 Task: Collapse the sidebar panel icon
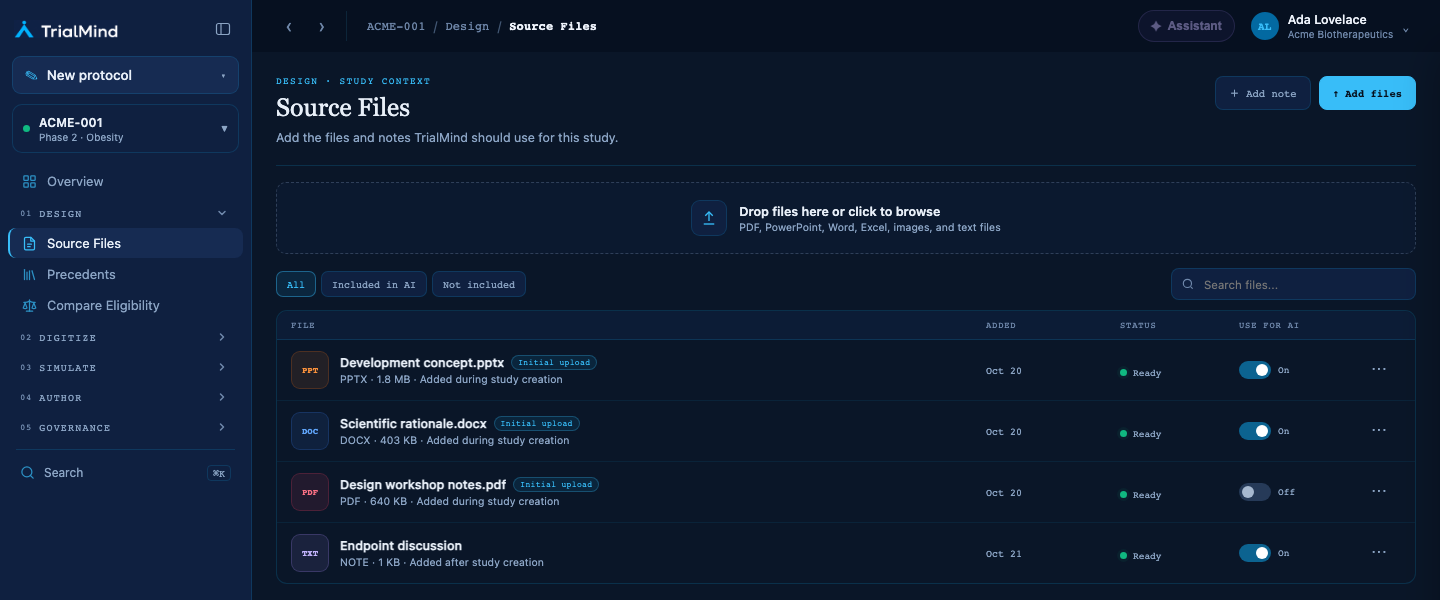[223, 29]
